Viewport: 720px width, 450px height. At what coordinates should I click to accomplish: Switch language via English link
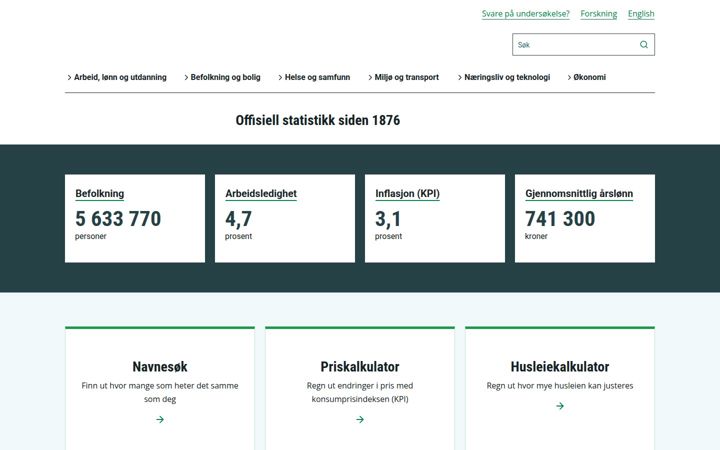(x=641, y=14)
